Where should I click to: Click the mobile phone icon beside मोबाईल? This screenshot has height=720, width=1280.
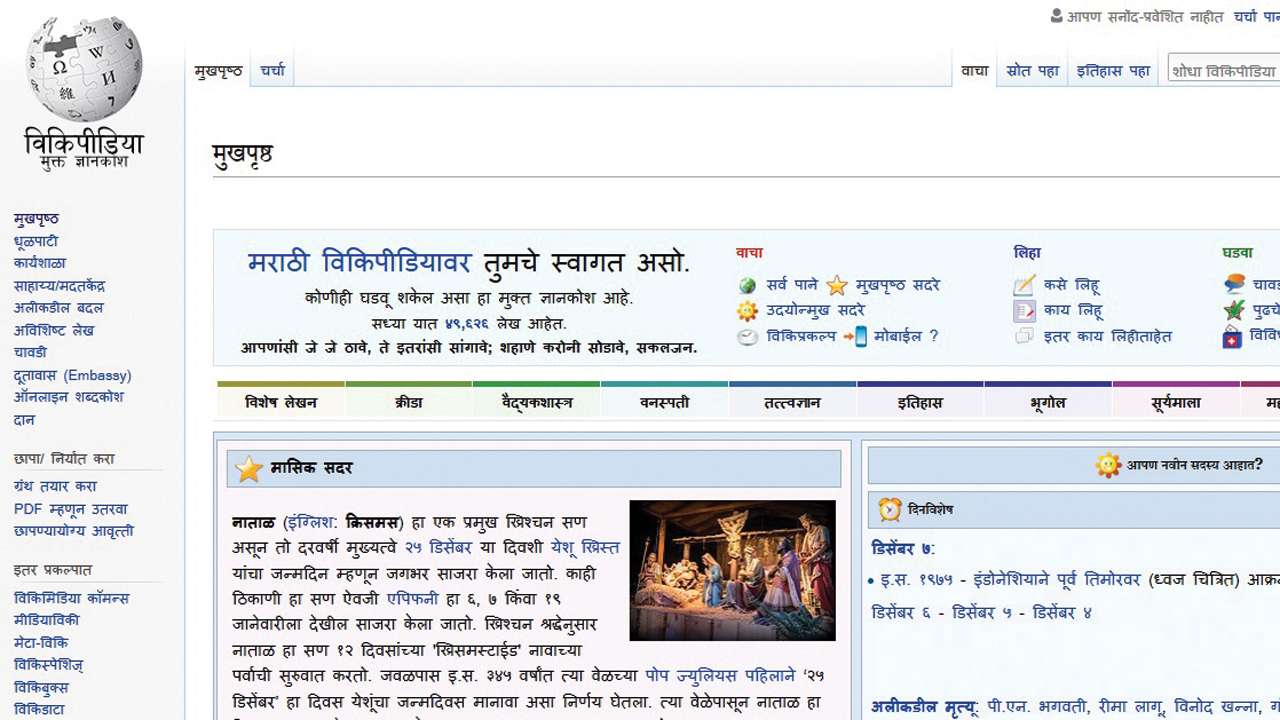859,337
